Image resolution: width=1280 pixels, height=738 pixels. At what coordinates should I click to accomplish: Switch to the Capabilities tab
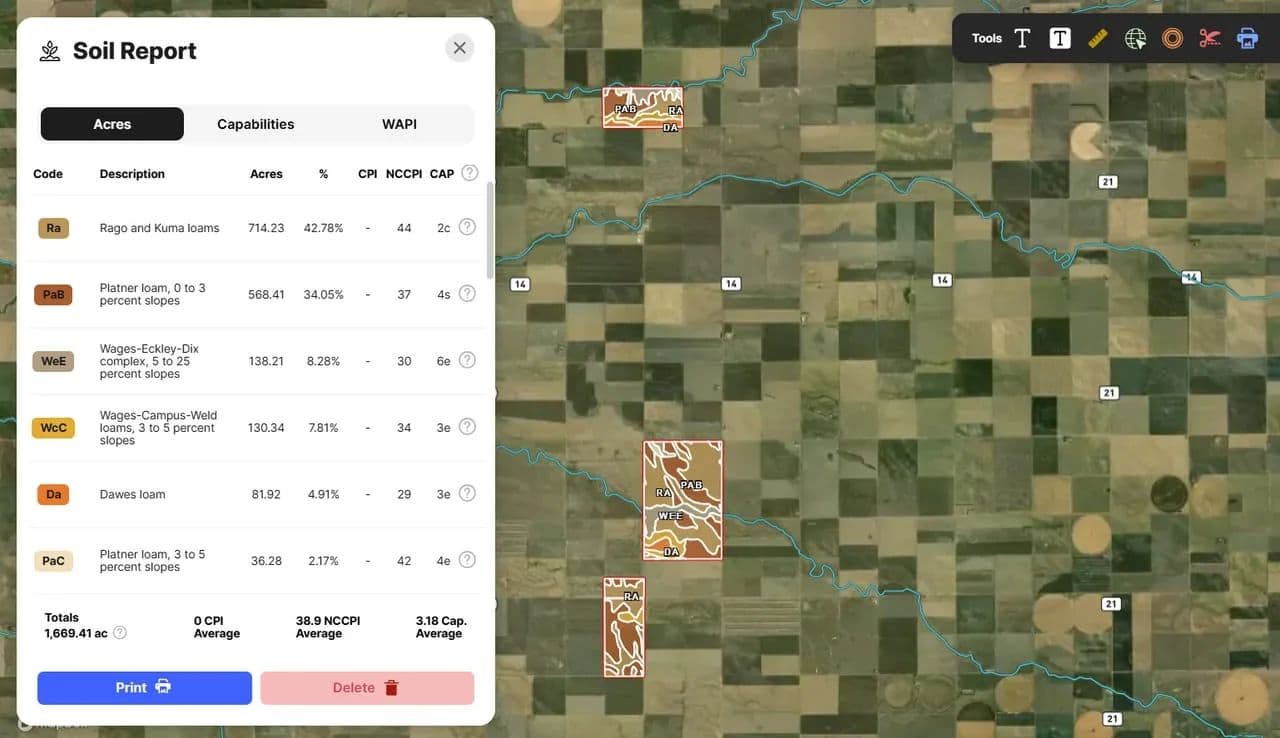pos(256,124)
